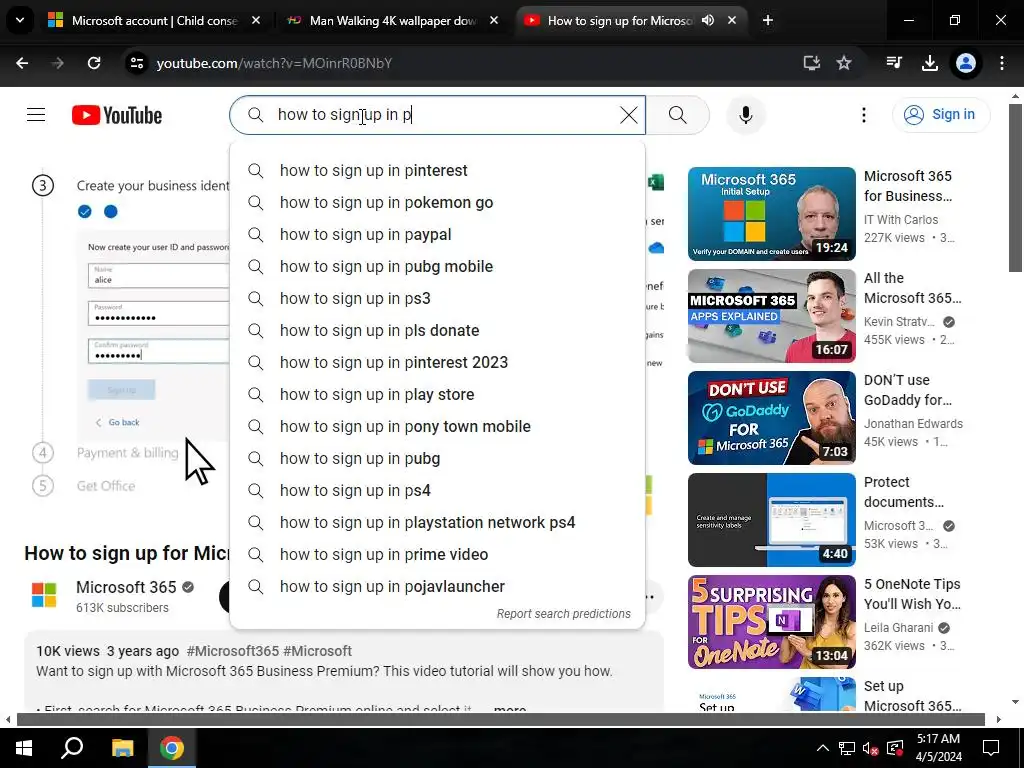
Task: Select suggestion 'how to sign up in pubg mobile'
Action: pos(438,266)
